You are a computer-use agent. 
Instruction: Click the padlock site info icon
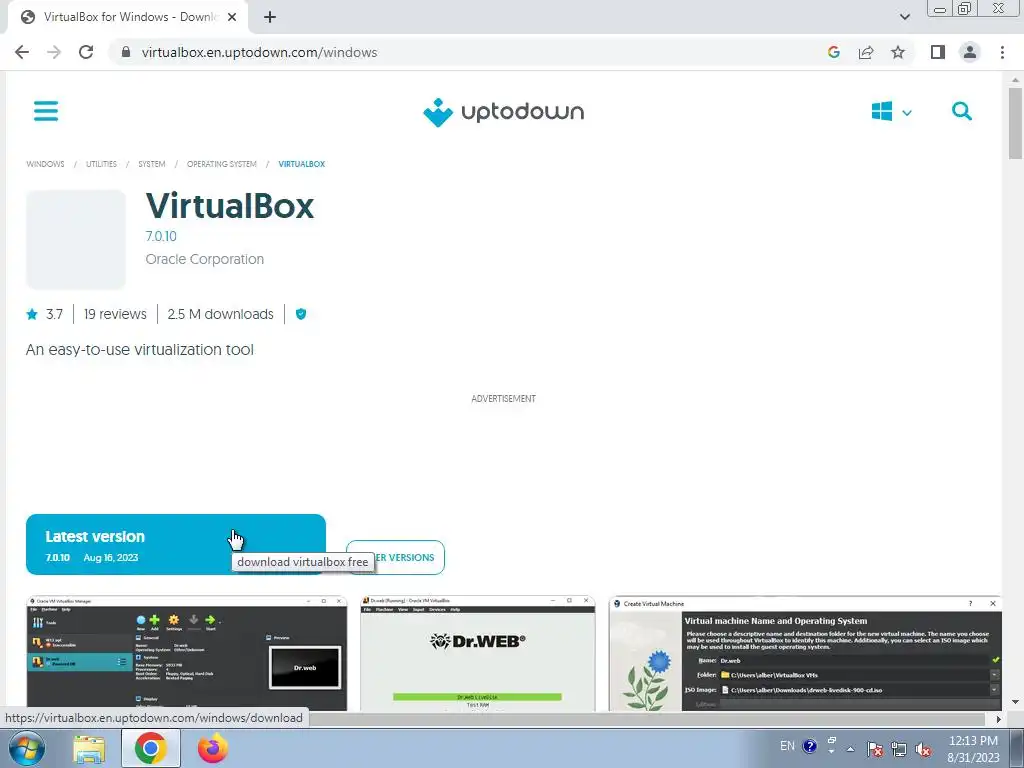pyautogui.click(x=126, y=52)
